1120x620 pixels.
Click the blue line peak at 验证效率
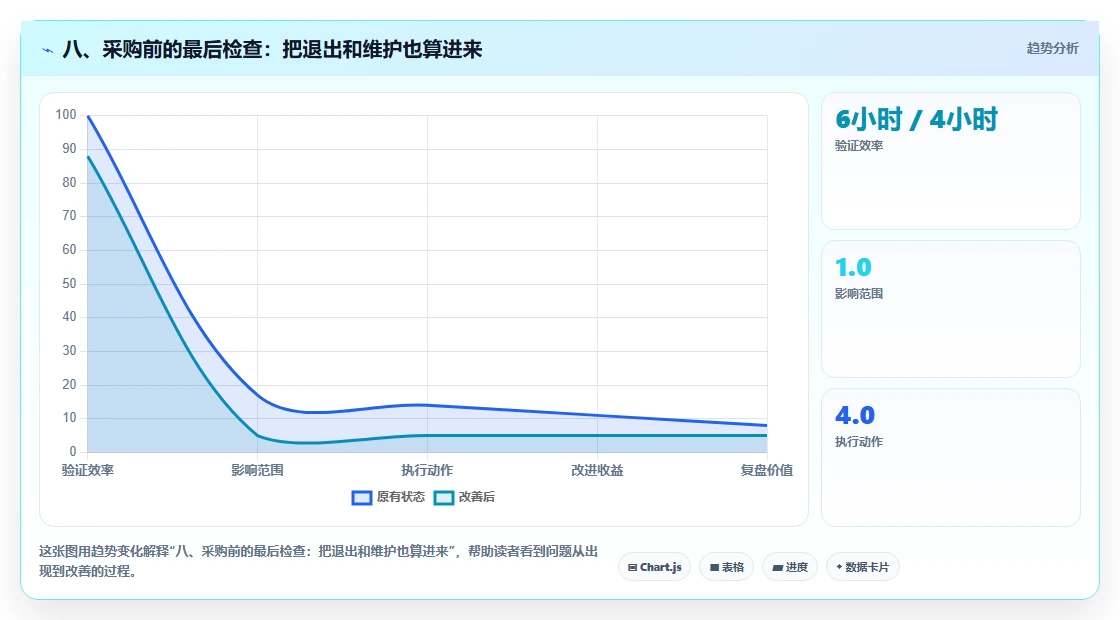[x=88, y=116]
